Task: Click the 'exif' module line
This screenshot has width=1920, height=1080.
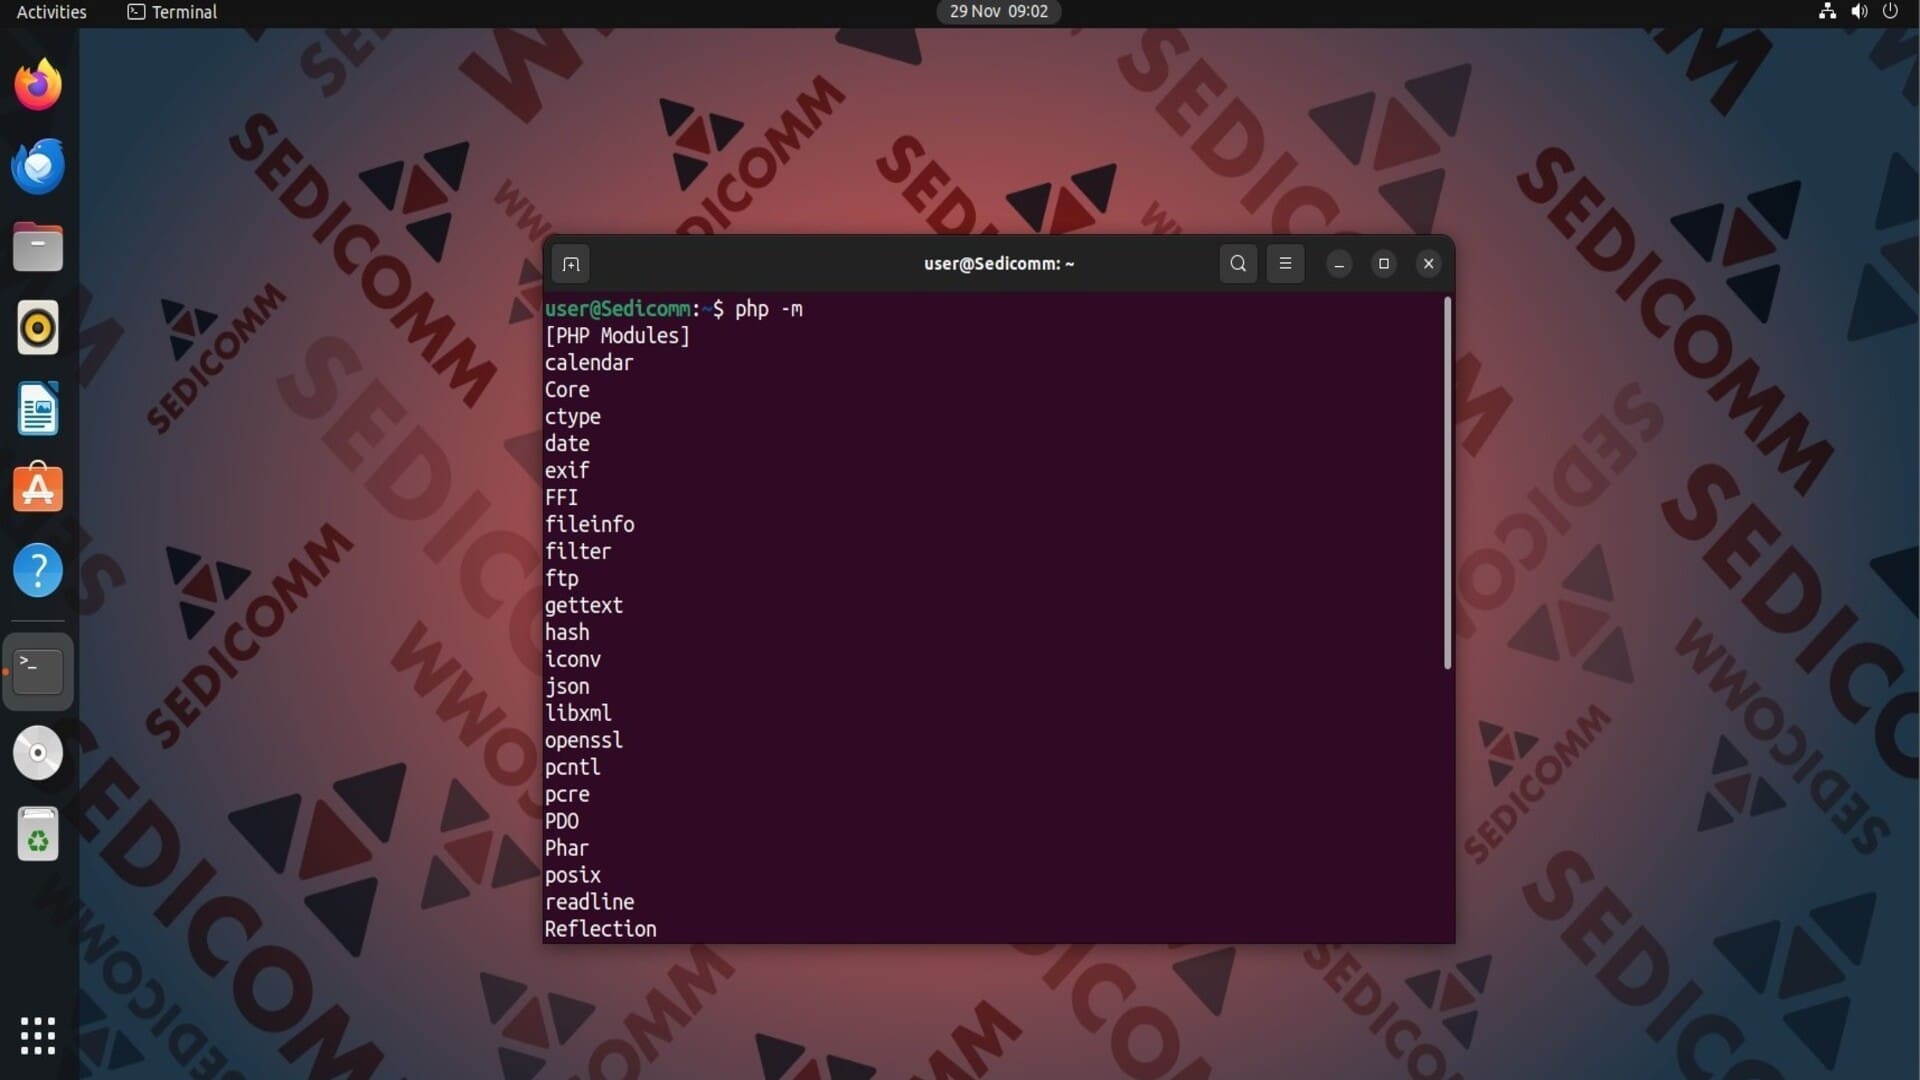Action: click(567, 471)
